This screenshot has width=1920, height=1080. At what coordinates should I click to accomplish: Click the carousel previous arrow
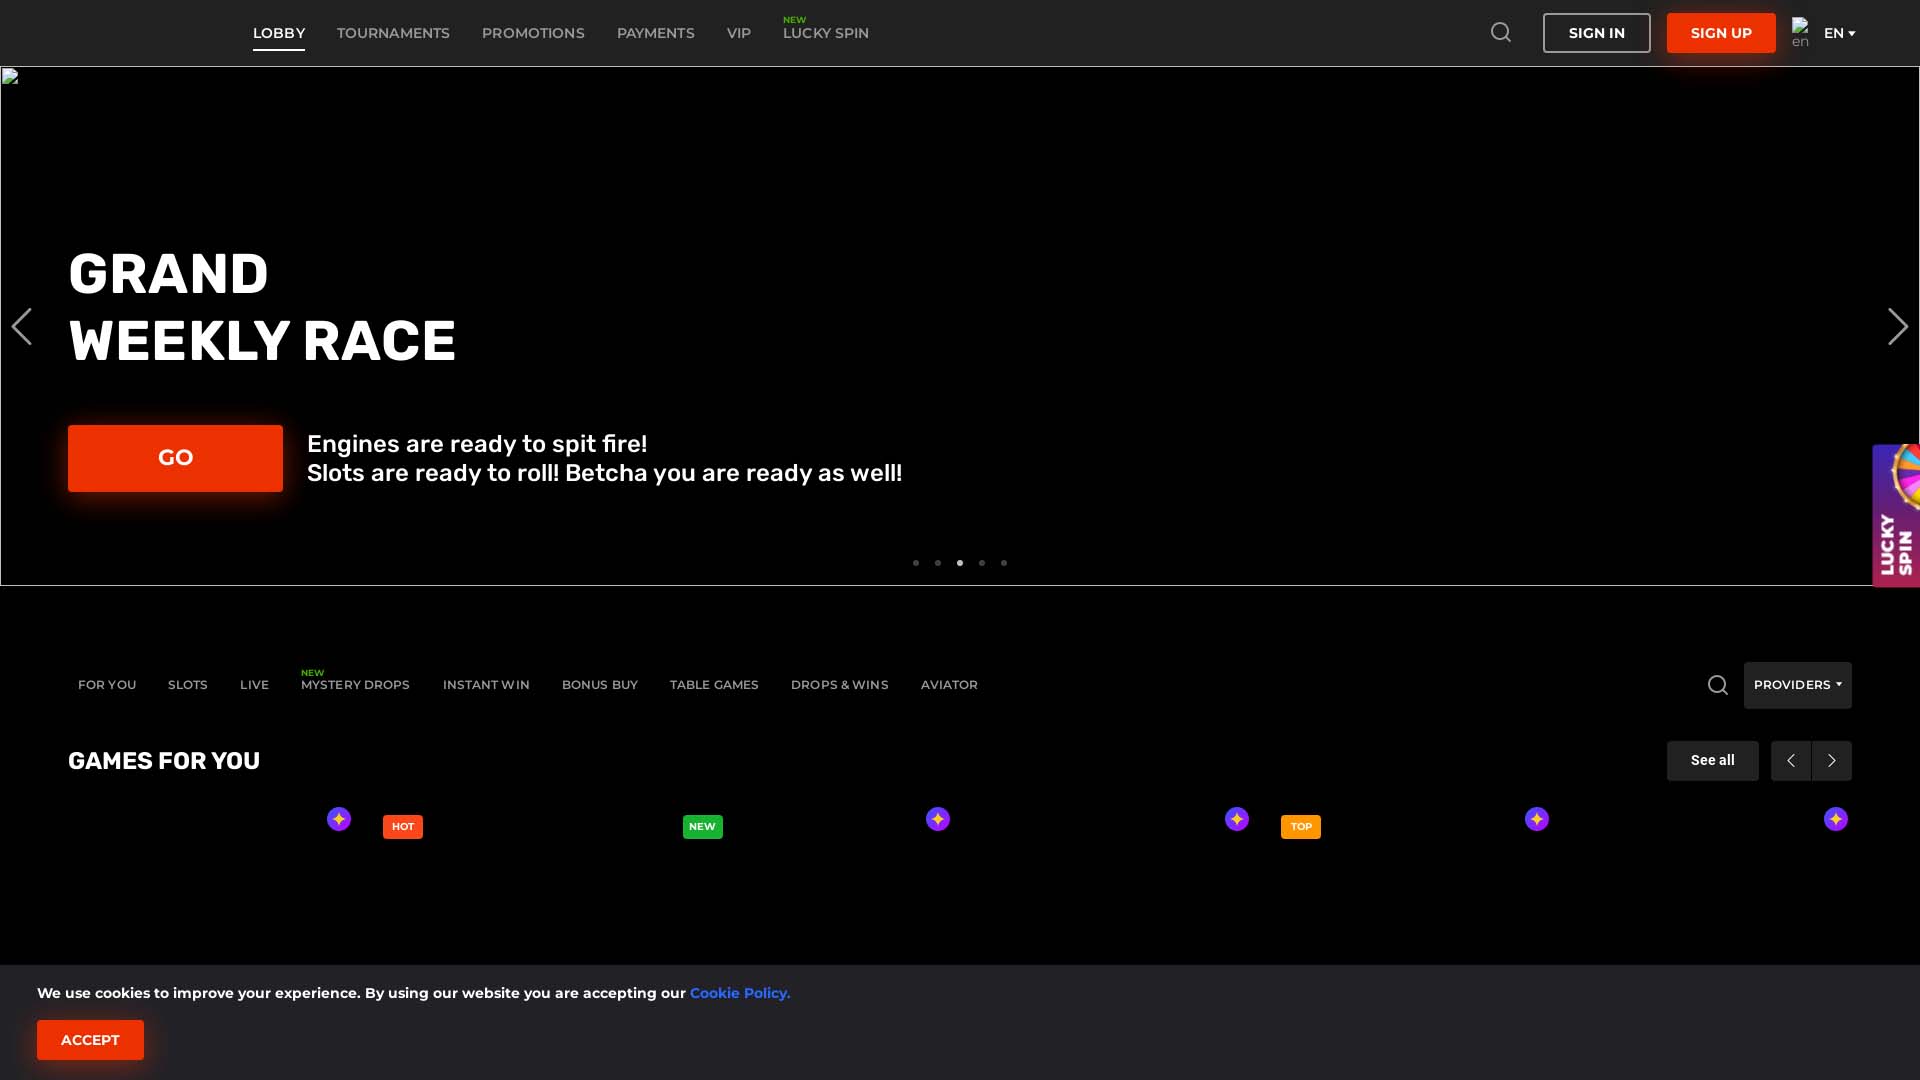pos(22,326)
